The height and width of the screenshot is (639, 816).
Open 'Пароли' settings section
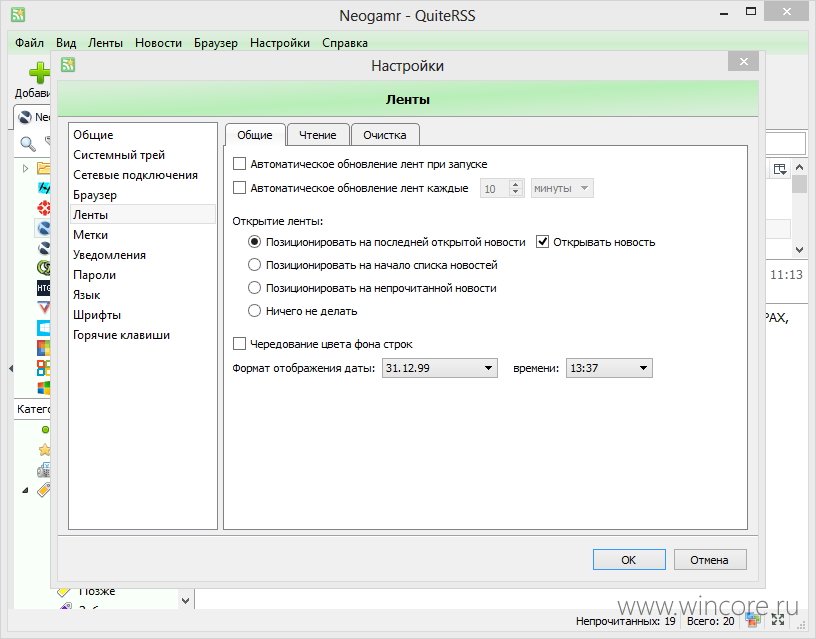(143, 275)
